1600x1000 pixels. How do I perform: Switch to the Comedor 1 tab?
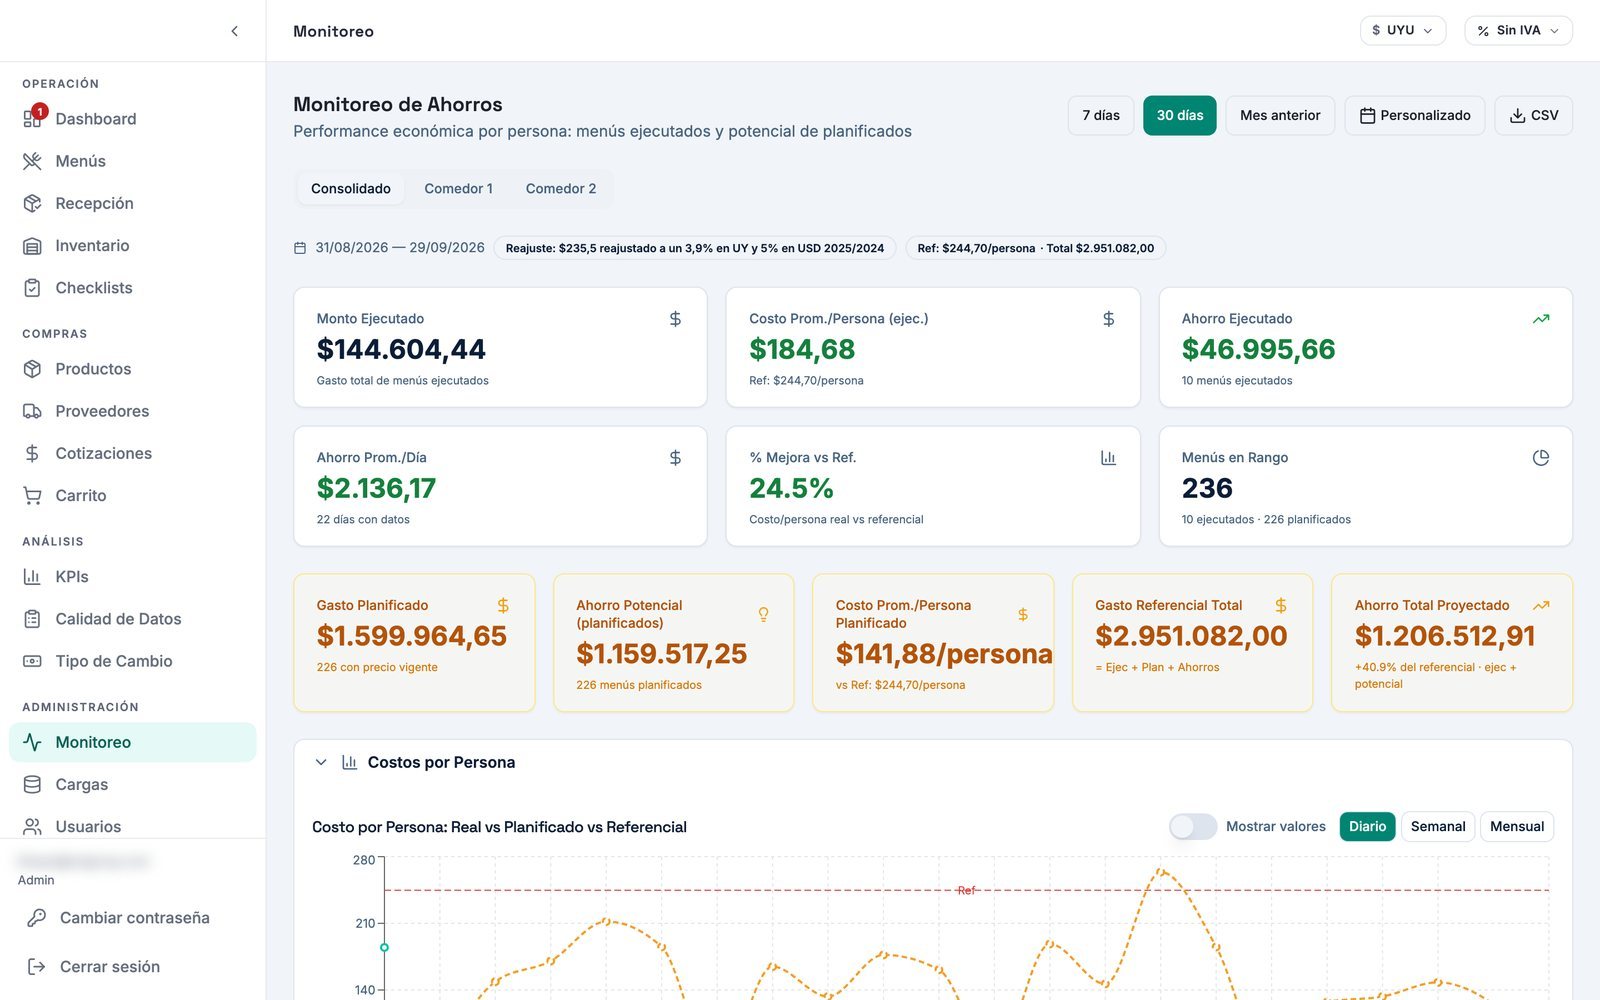(x=458, y=188)
